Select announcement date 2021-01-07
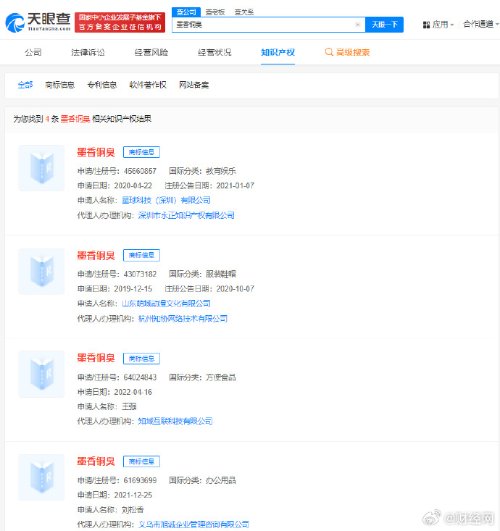 pyautogui.click(x=235, y=186)
